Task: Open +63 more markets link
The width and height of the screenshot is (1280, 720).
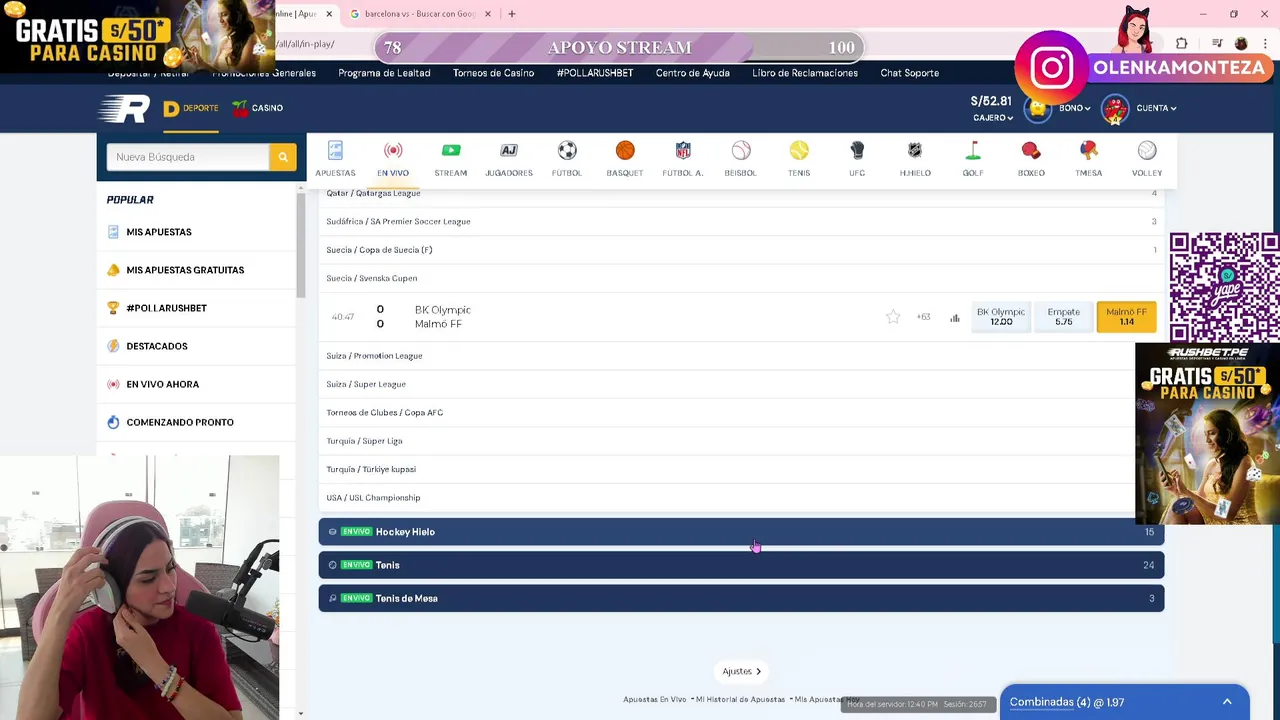Action: click(923, 317)
